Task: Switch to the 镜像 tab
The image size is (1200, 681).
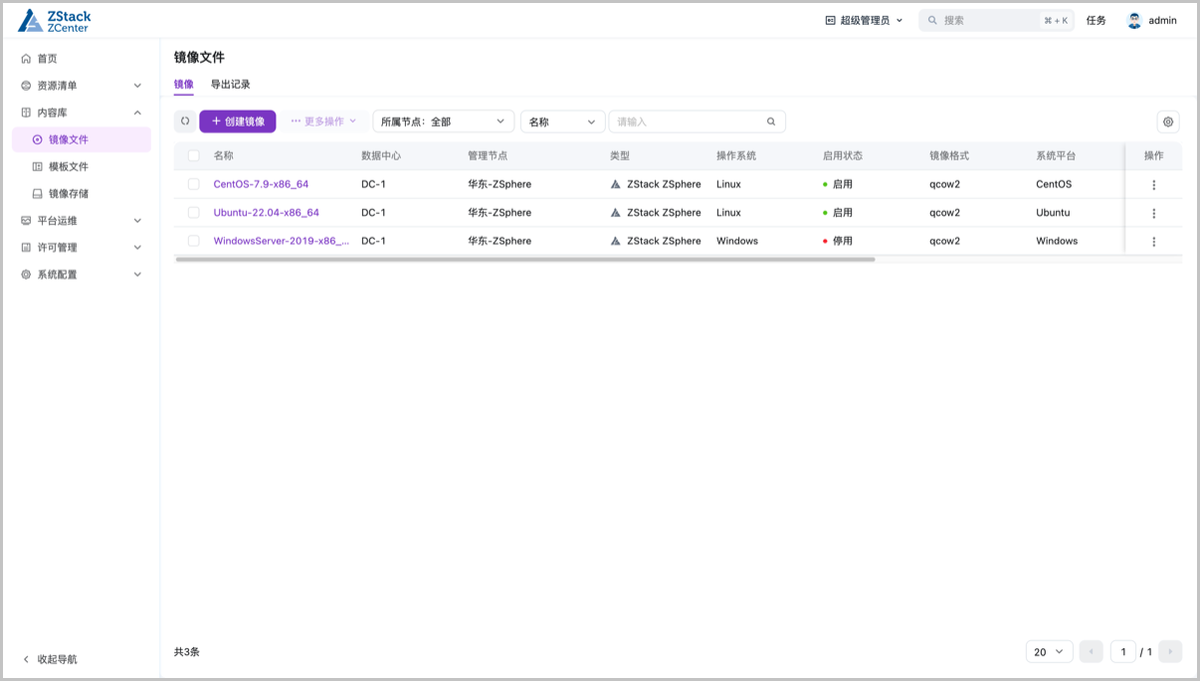Action: pyautogui.click(x=184, y=85)
